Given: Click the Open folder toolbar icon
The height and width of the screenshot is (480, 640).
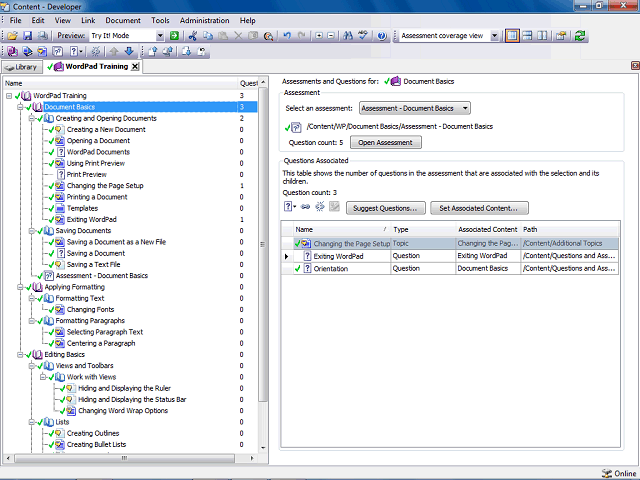Looking at the screenshot, I should pyautogui.click(x=12, y=36).
